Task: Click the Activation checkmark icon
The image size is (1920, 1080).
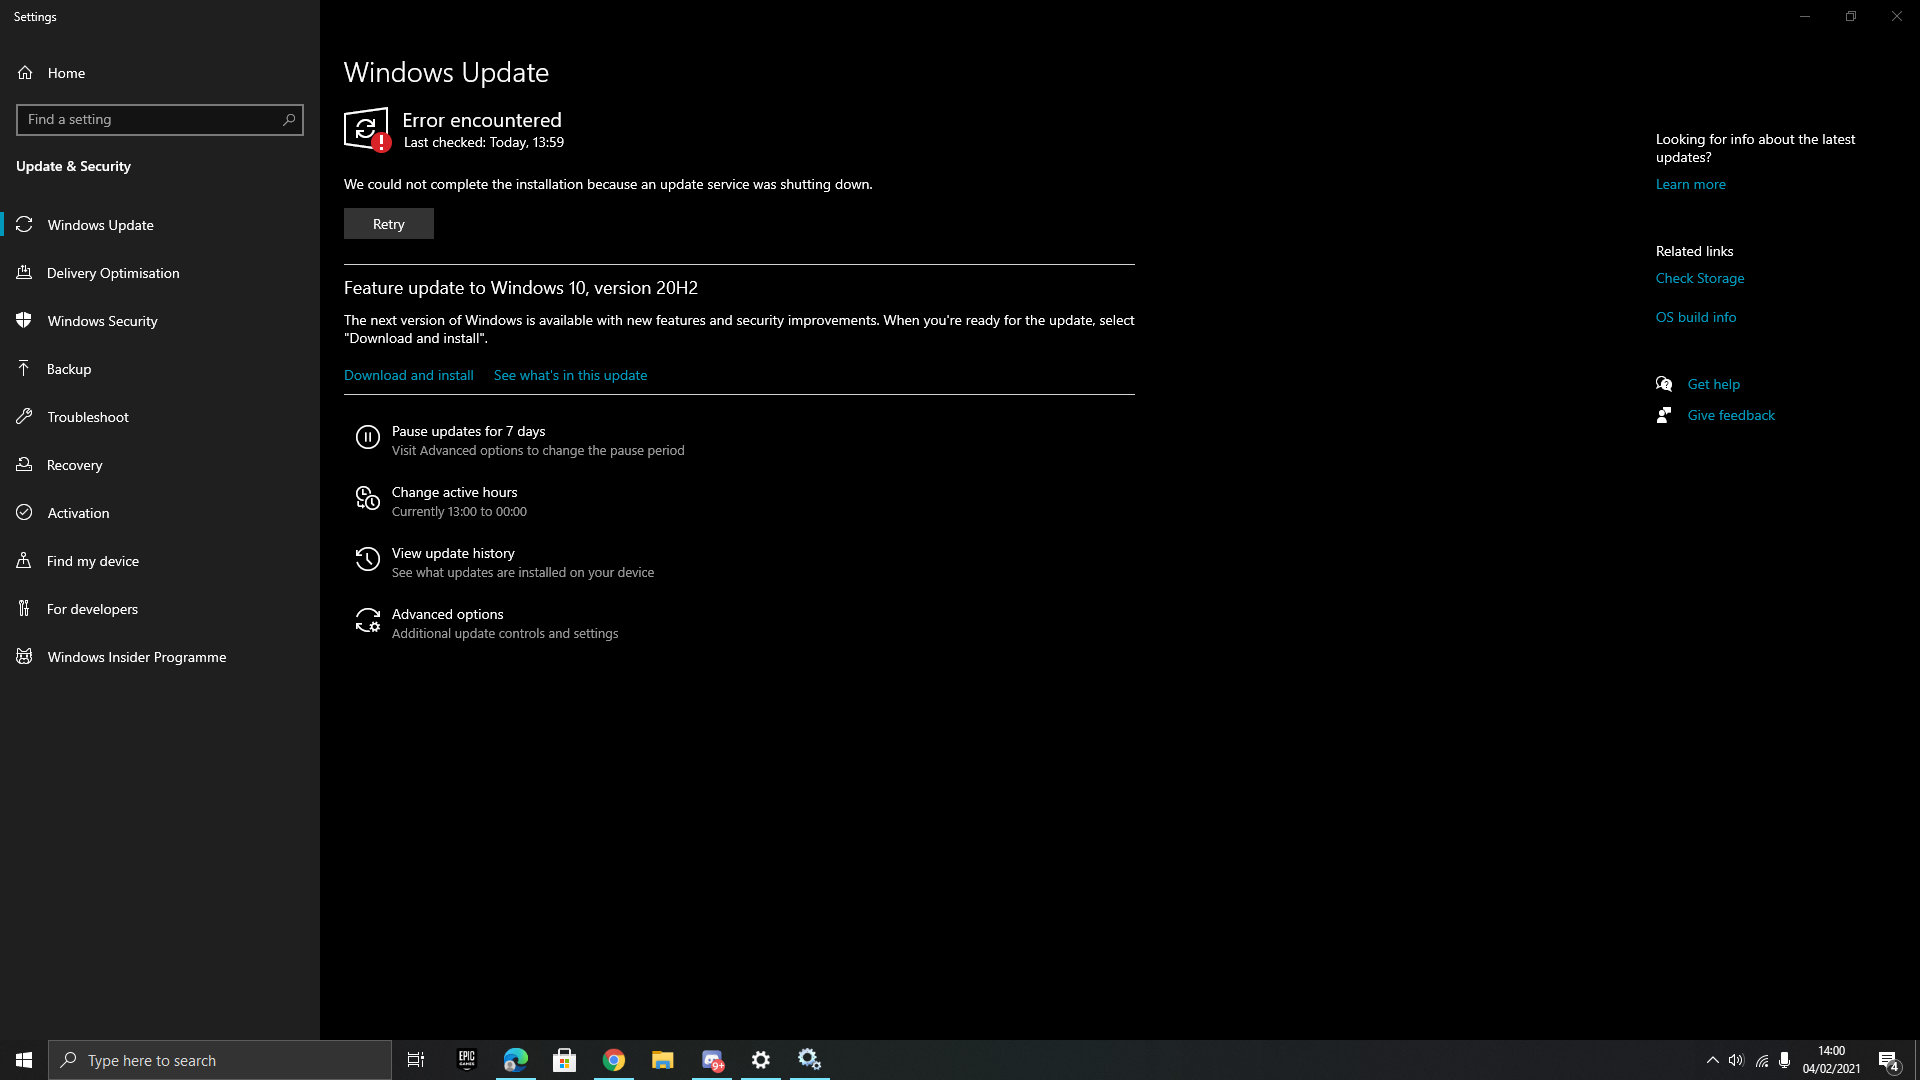Action: pos(24,513)
